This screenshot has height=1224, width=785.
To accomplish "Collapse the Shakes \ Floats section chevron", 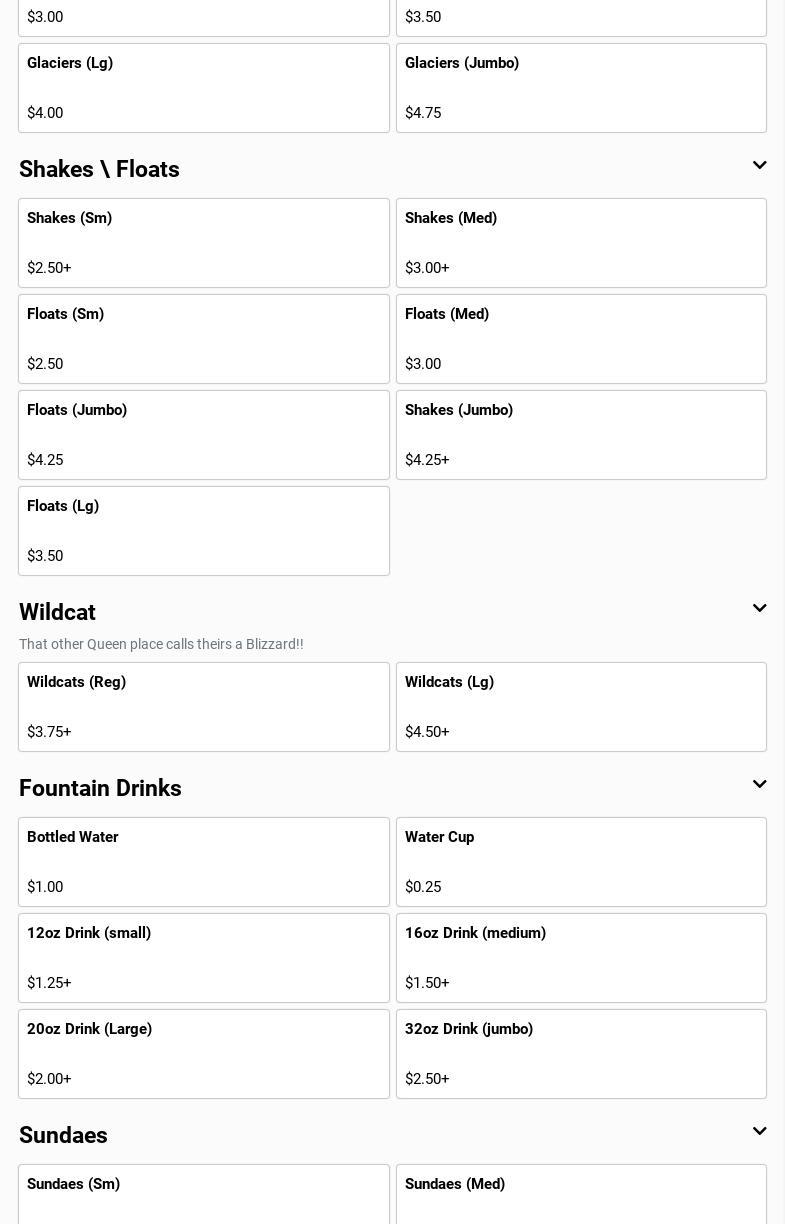I will click(759, 166).
